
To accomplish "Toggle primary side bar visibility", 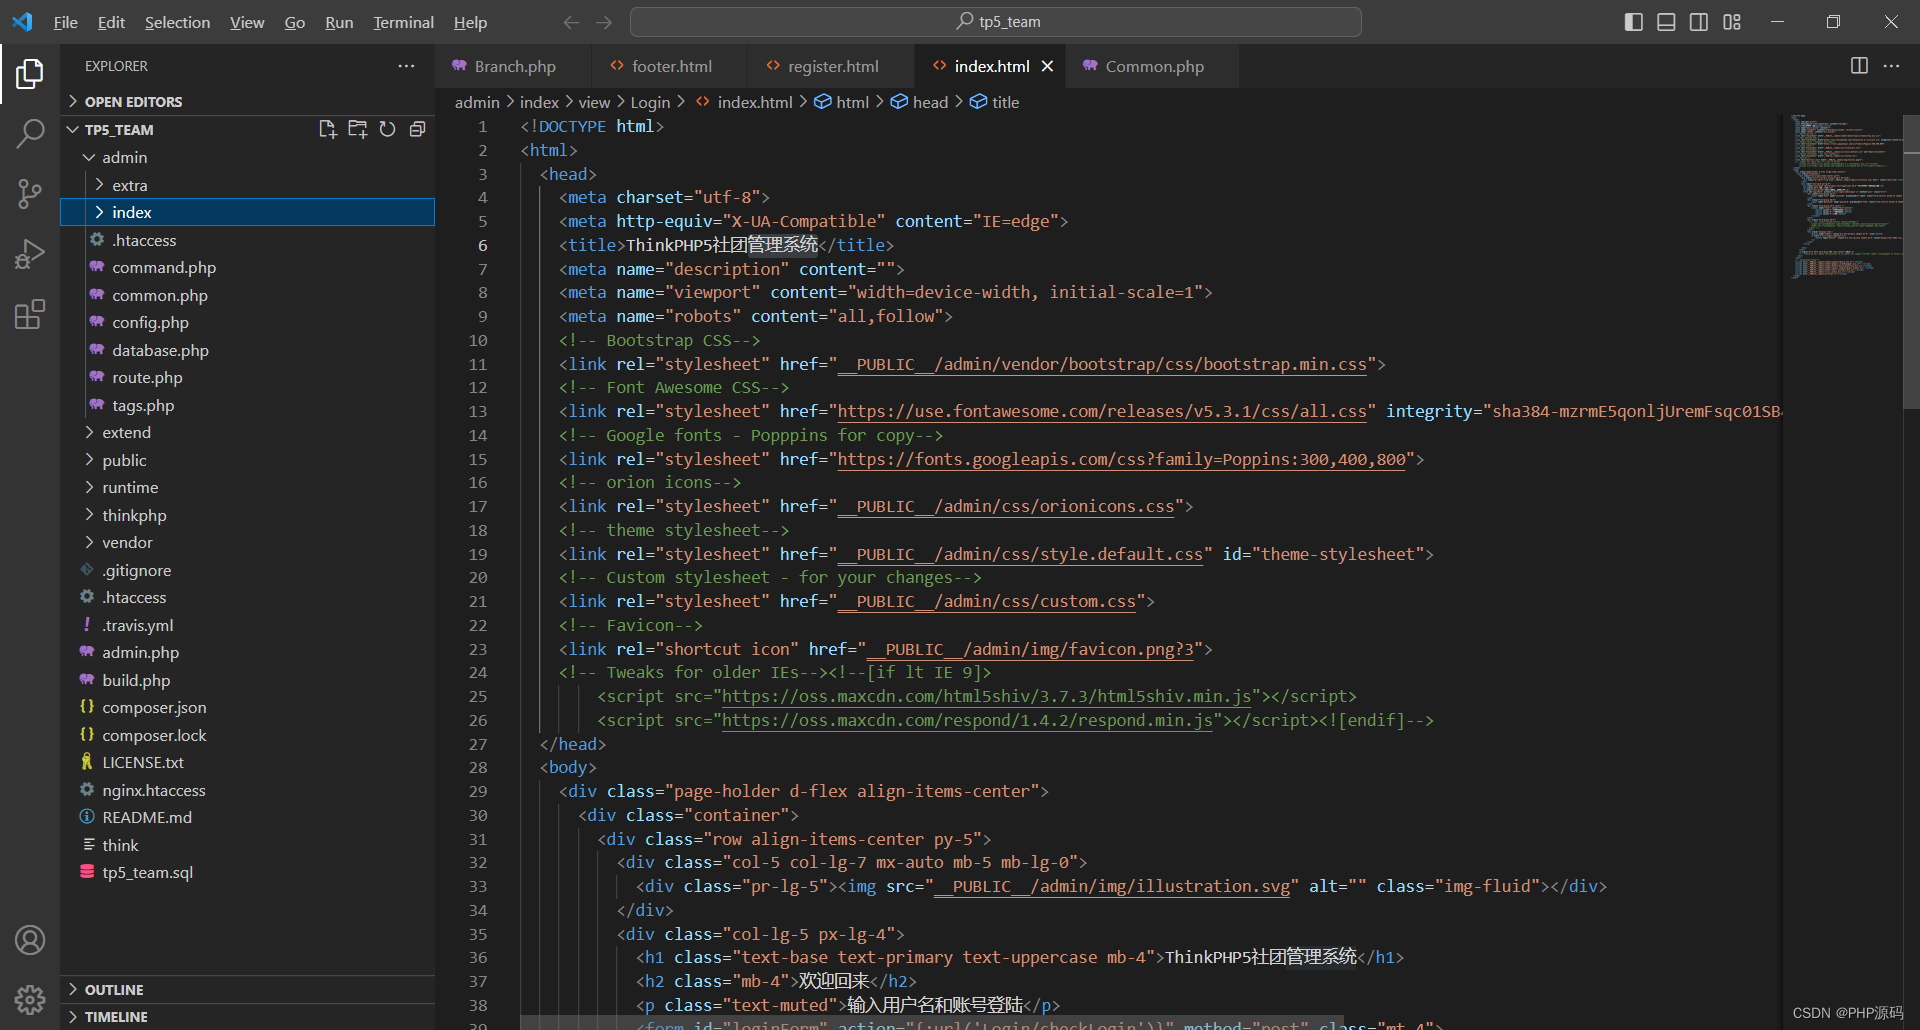I will click(x=1634, y=22).
